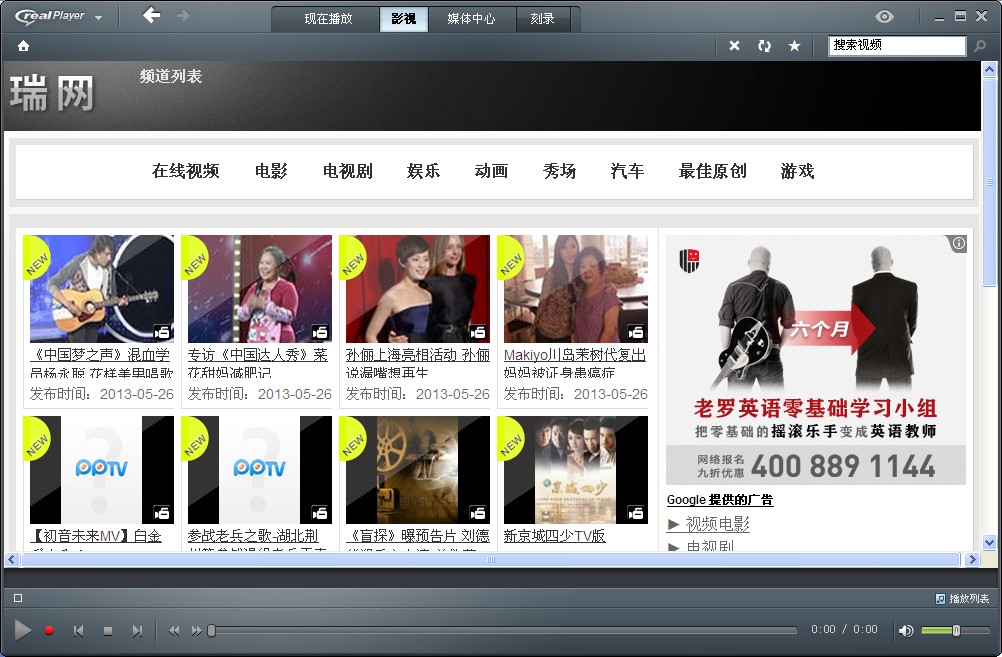This screenshot has width=1002, height=657.
Task: Click the vertical scrollbar down arrow
Action: click(989, 542)
